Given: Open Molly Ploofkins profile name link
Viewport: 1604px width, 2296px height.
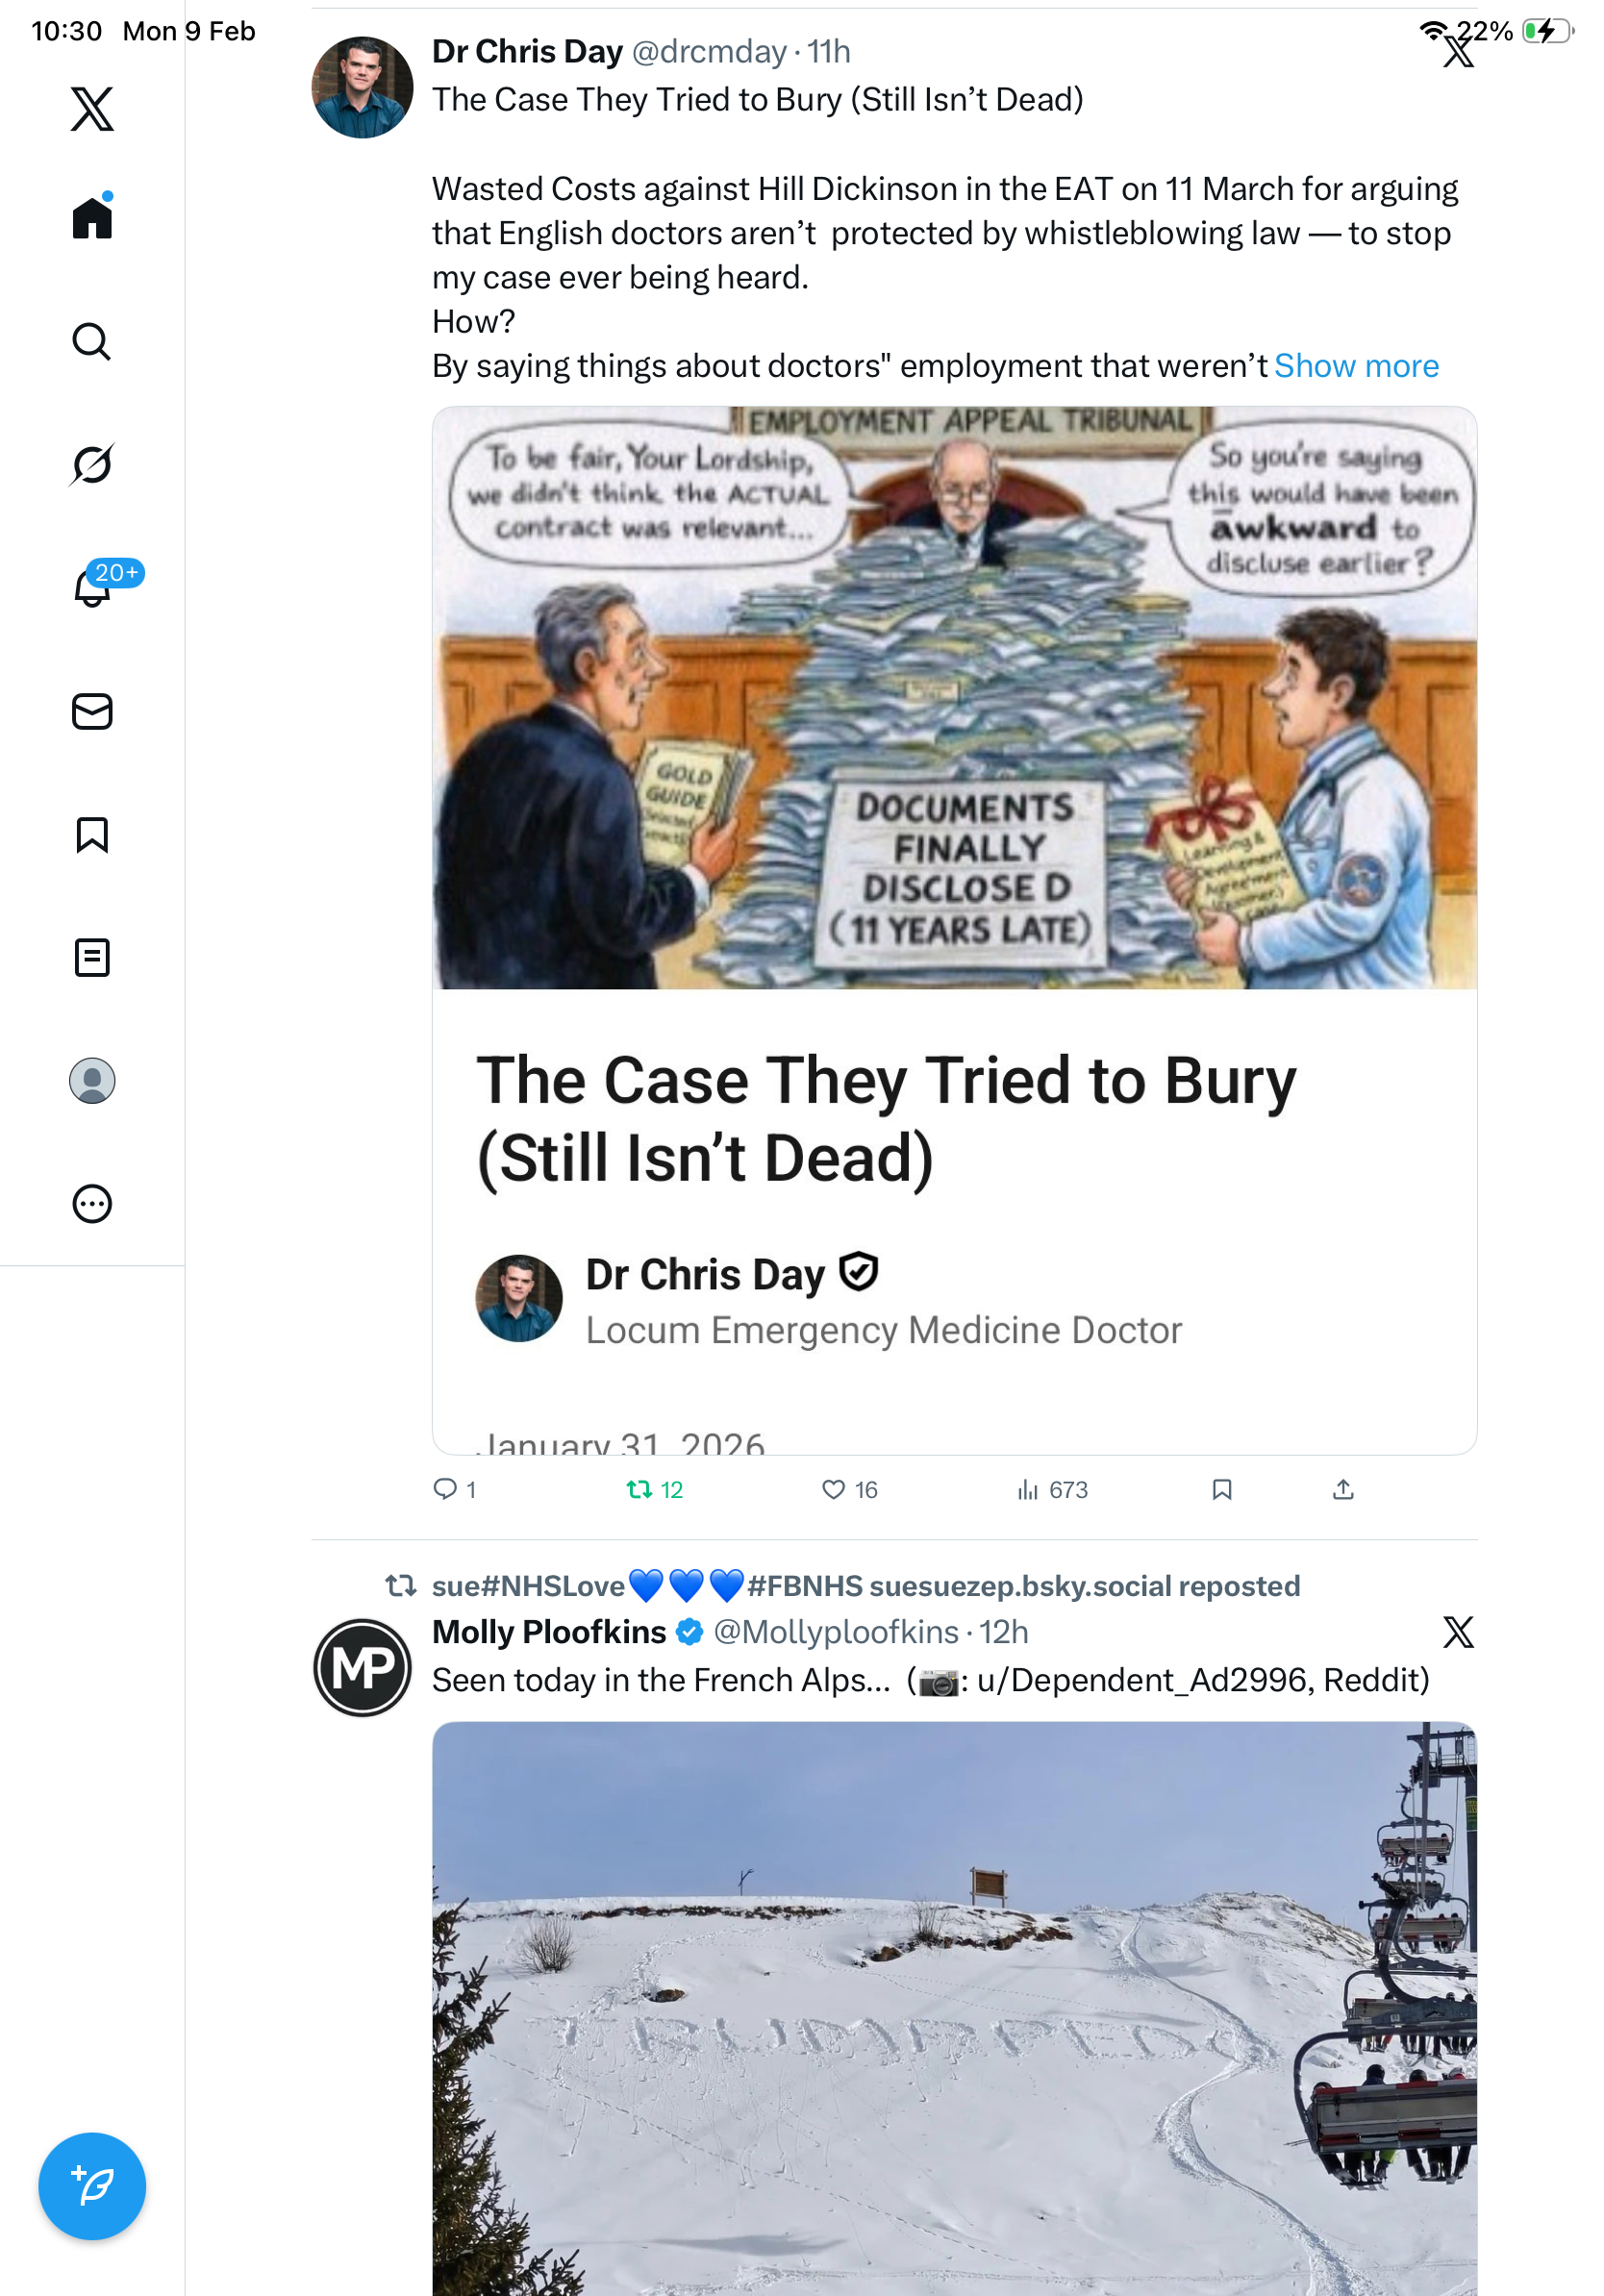Looking at the screenshot, I should (549, 1632).
